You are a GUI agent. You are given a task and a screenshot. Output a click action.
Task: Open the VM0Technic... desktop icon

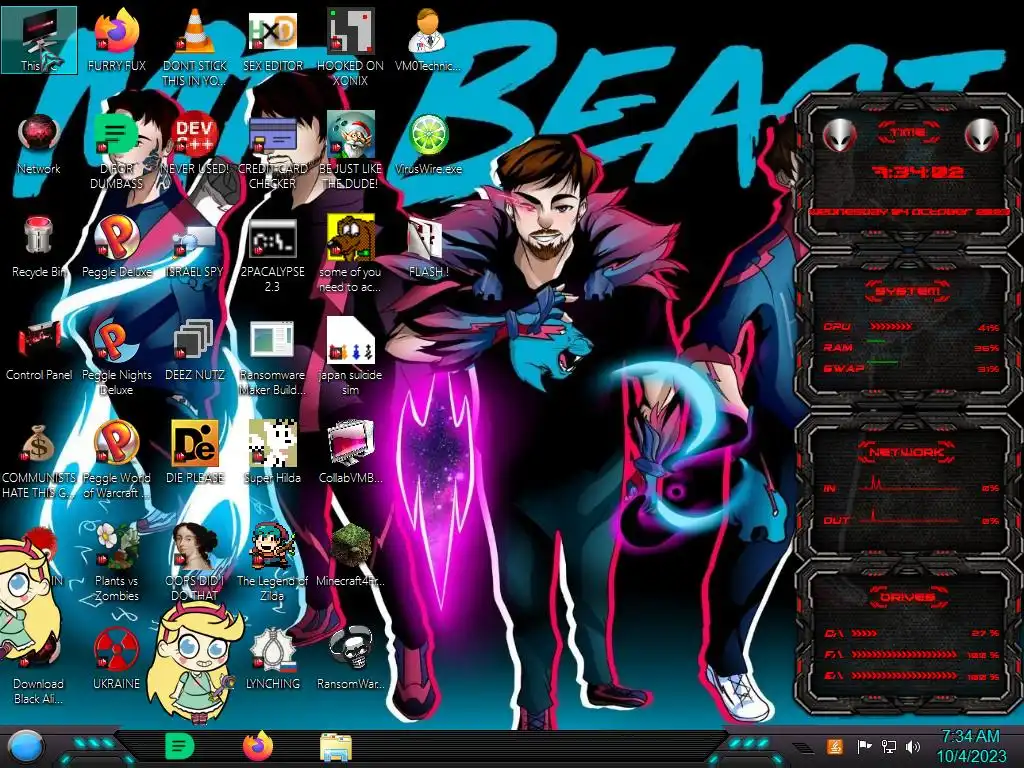[428, 39]
